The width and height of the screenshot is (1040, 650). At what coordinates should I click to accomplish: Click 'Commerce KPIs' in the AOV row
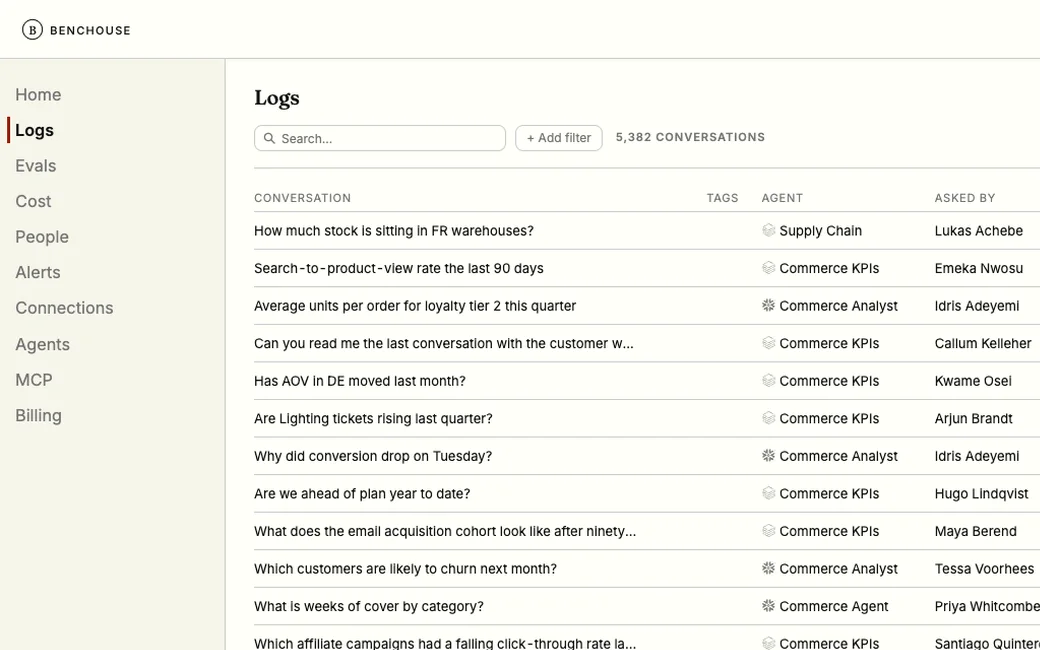tap(829, 381)
